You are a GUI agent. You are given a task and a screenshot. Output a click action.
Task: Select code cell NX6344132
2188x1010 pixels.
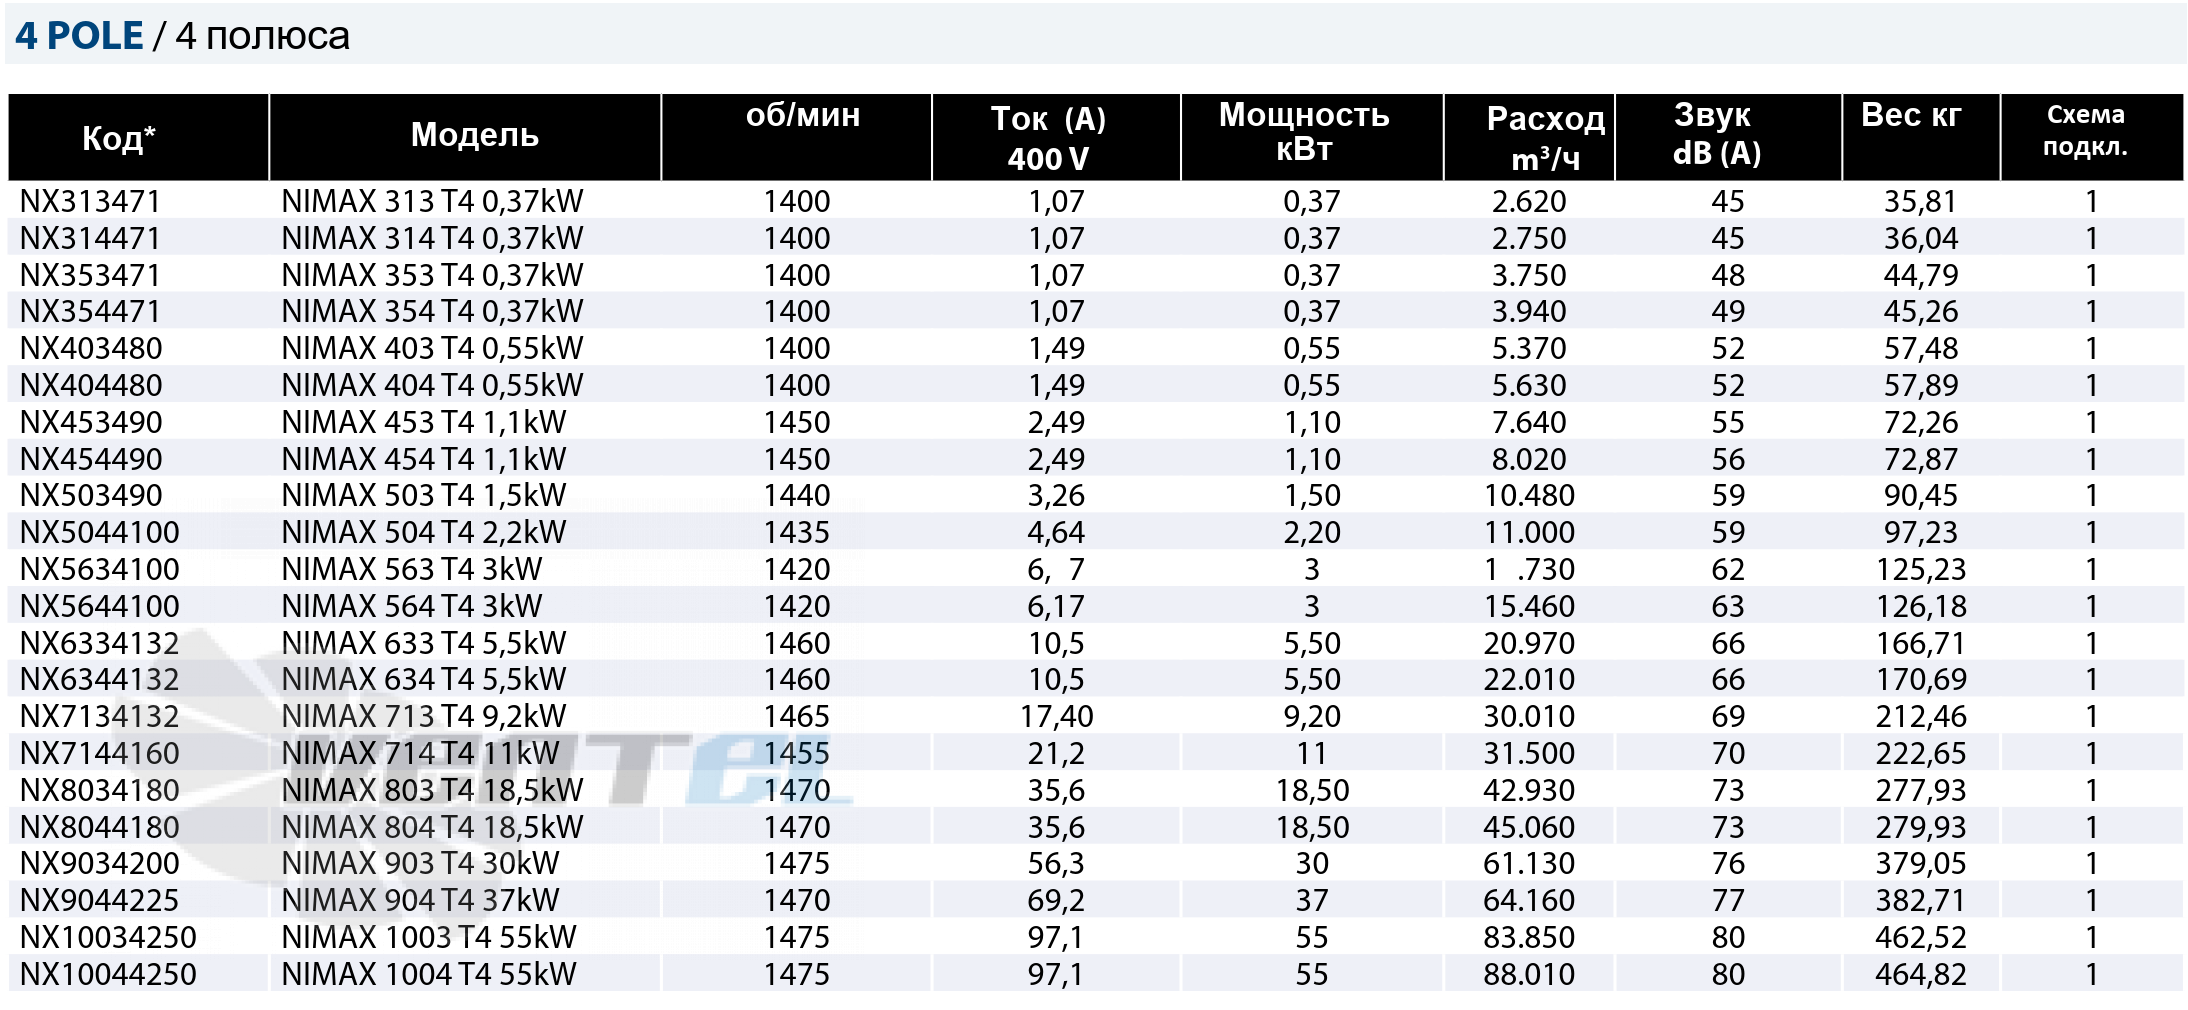point(100,679)
